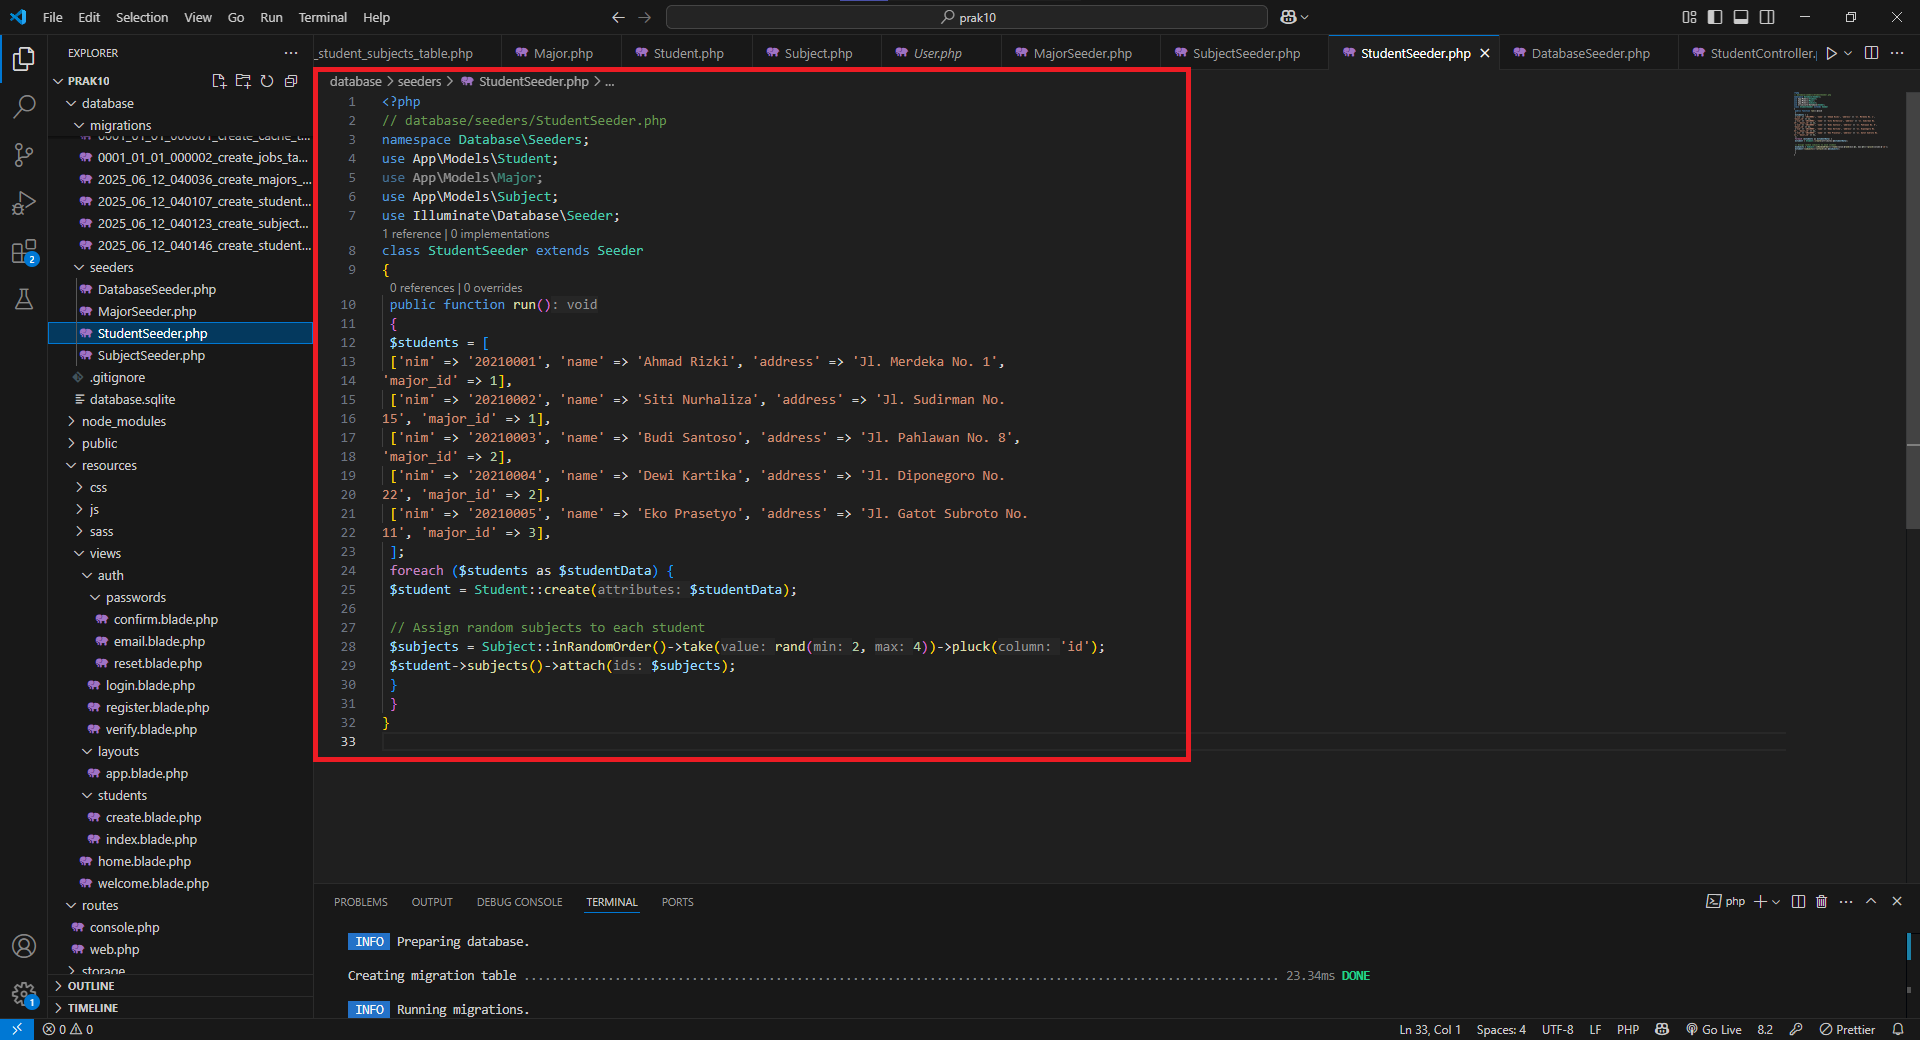The height and width of the screenshot is (1040, 1920).
Task: Kill the active terminal with trash icon
Action: pos(1820,902)
